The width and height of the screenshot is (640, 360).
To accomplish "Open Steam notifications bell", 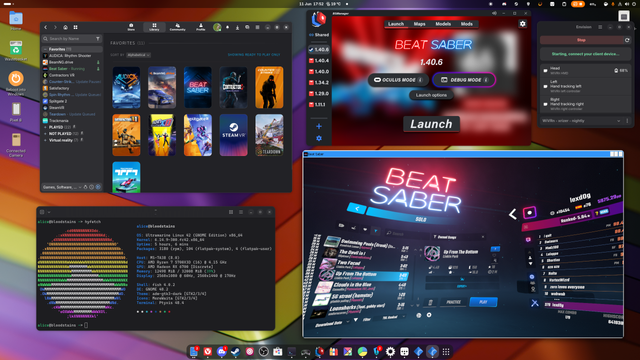I will click(x=228, y=27).
